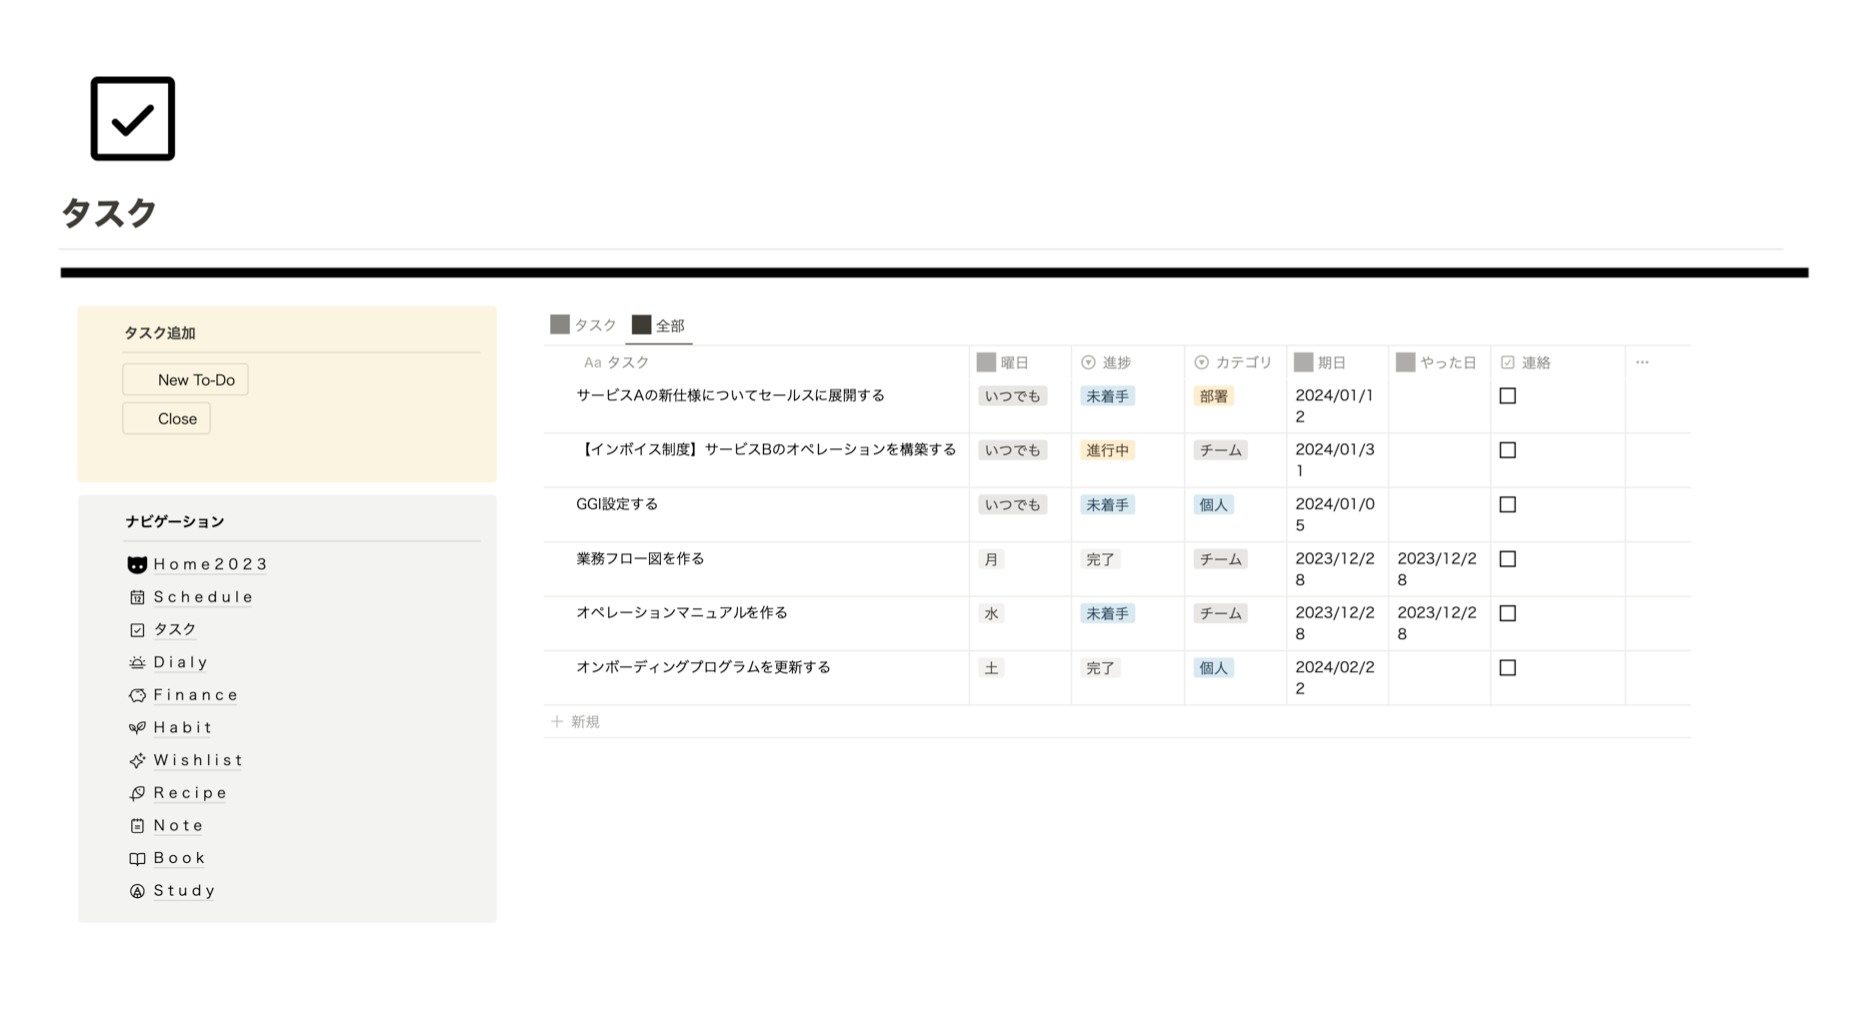Click the 2024/02/22 due date cell
The height and width of the screenshot is (1026, 1852).
point(1337,678)
